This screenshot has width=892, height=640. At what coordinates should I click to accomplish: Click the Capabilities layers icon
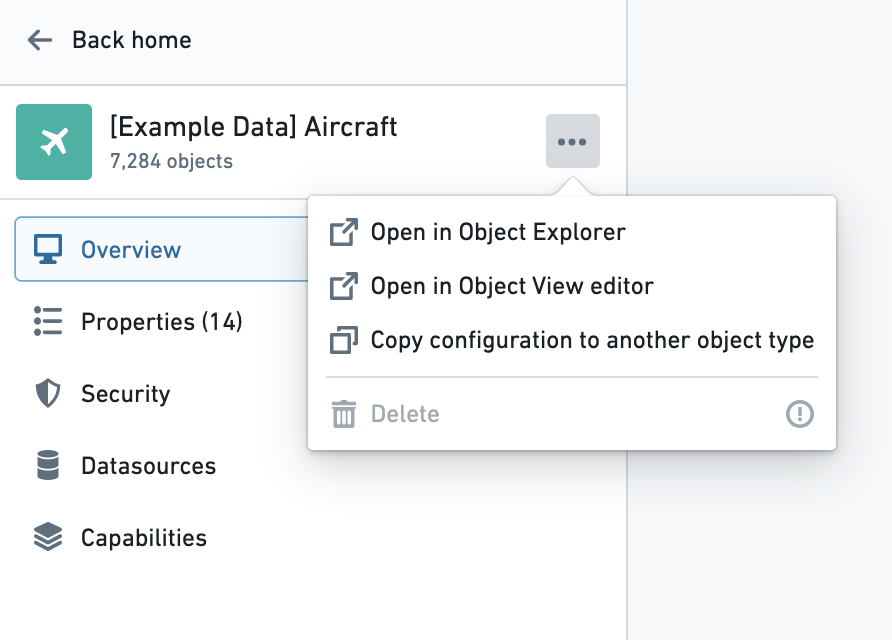click(48, 537)
